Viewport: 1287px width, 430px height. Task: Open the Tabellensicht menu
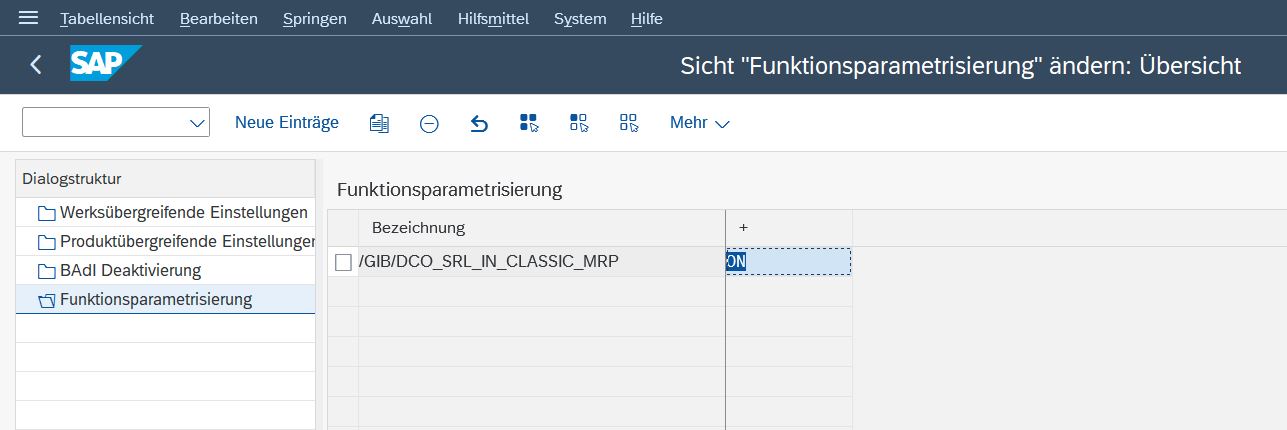[107, 19]
